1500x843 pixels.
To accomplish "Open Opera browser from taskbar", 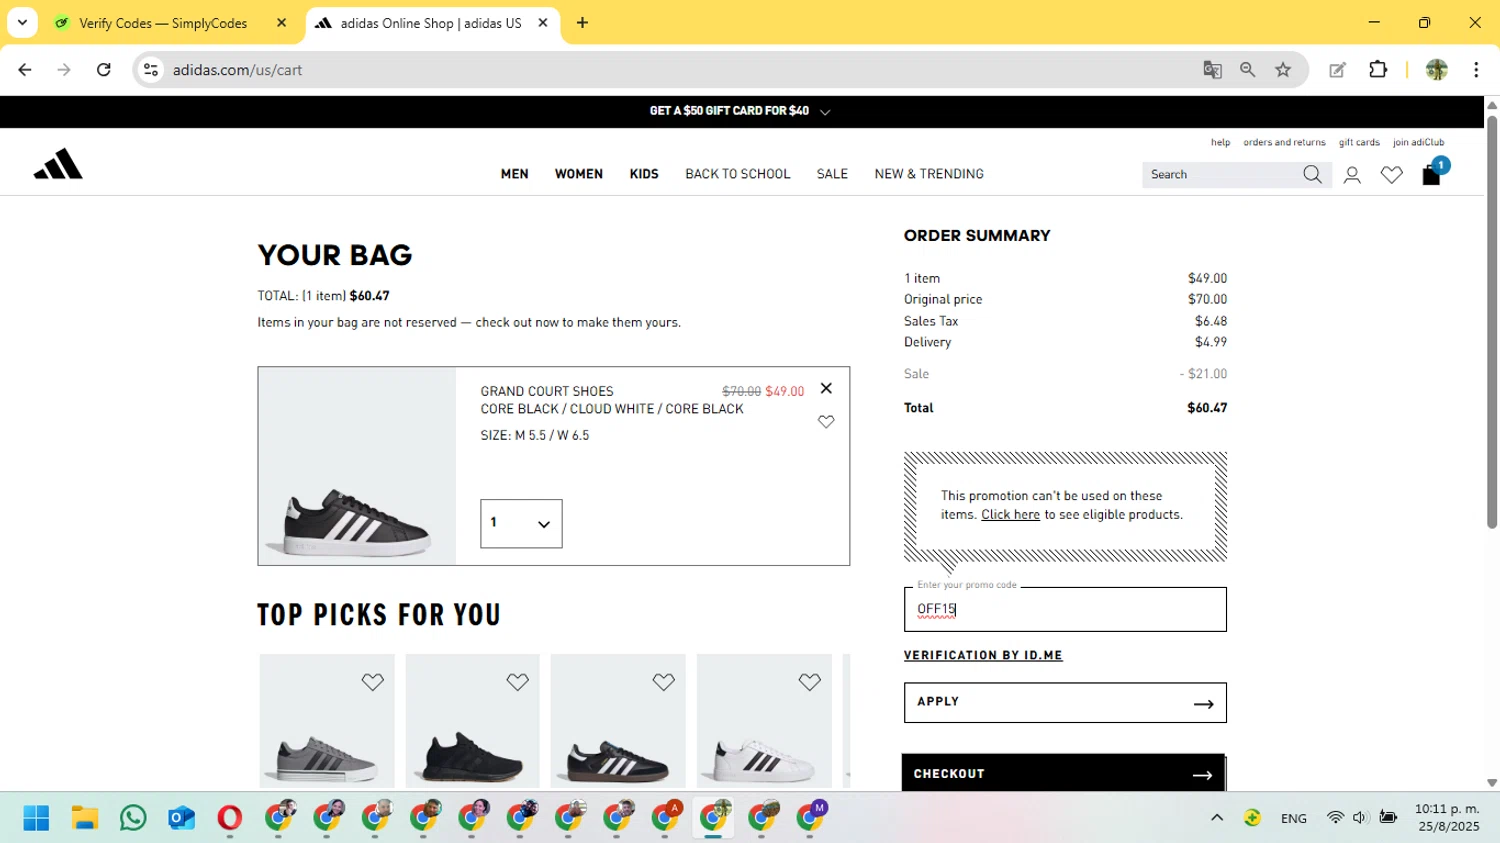I will 229,818.
